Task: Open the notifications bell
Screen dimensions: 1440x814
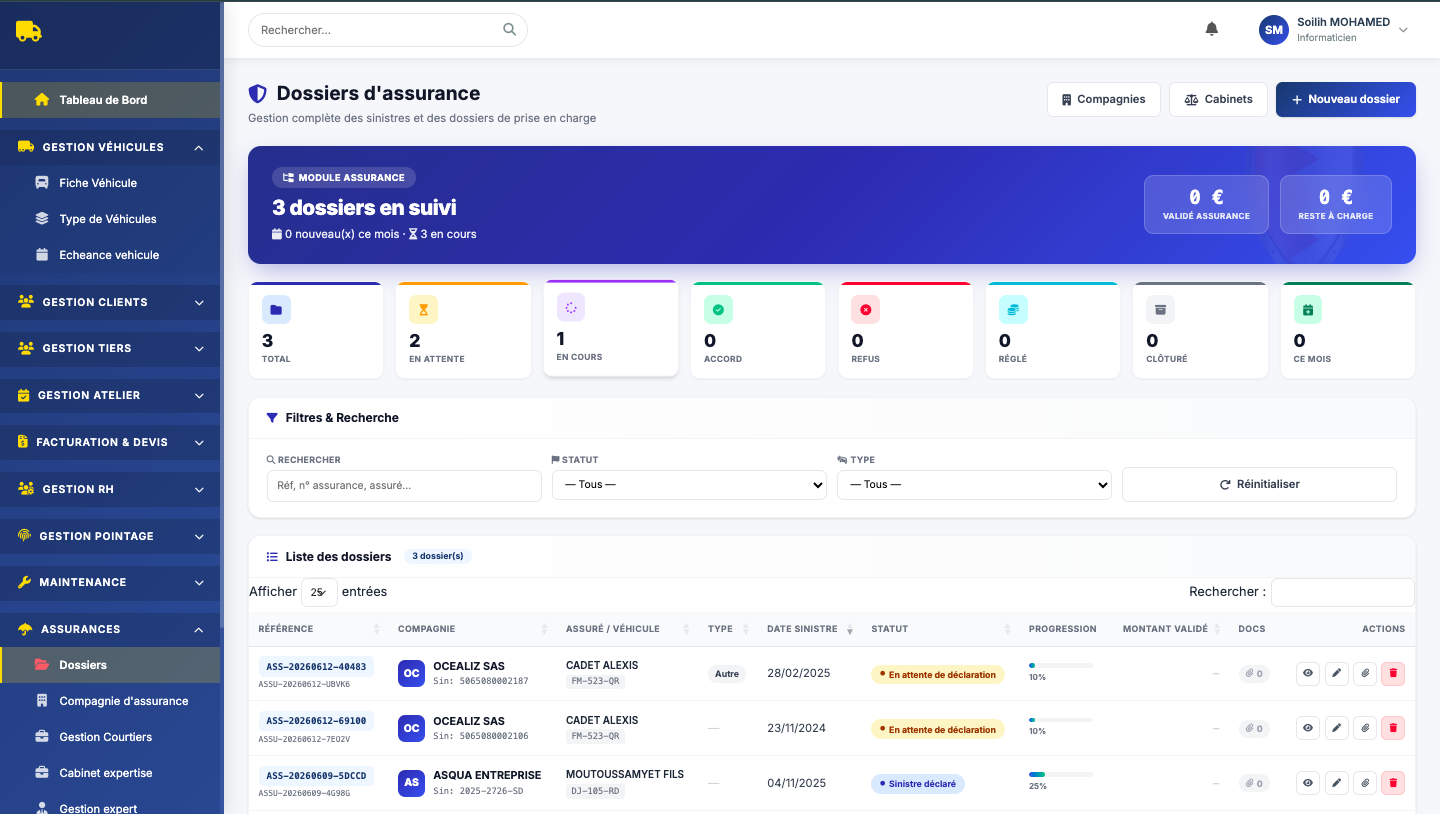Action: (1212, 29)
